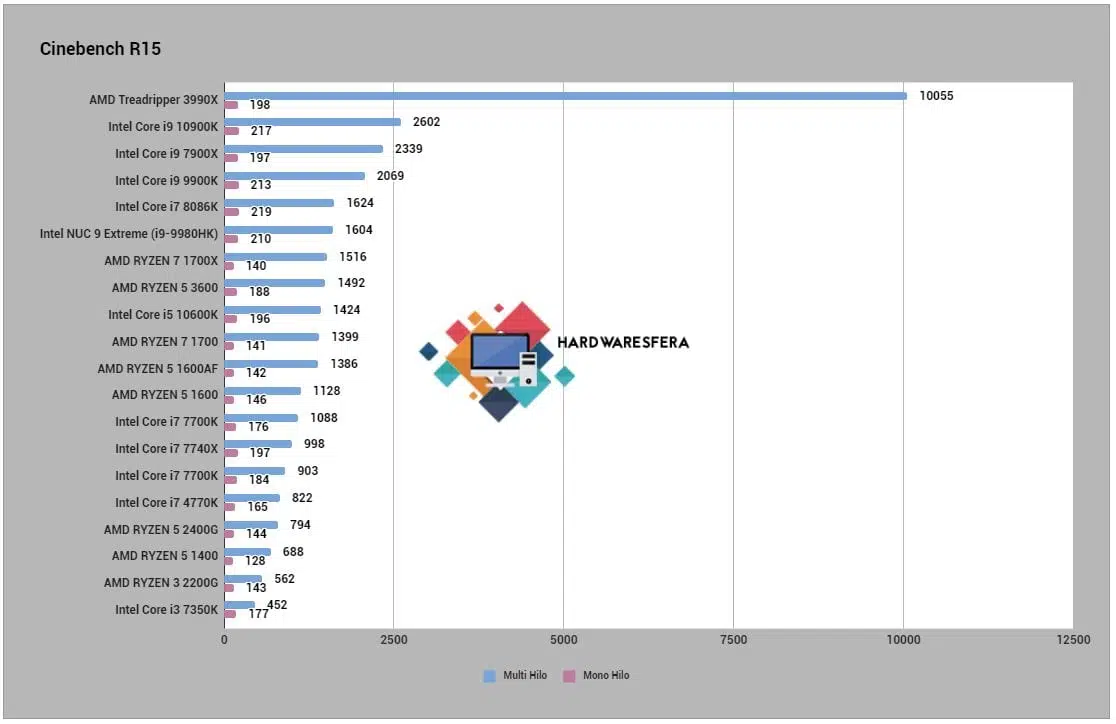Select the 452 score value
This screenshot has height=724, width=1116.
point(277,604)
